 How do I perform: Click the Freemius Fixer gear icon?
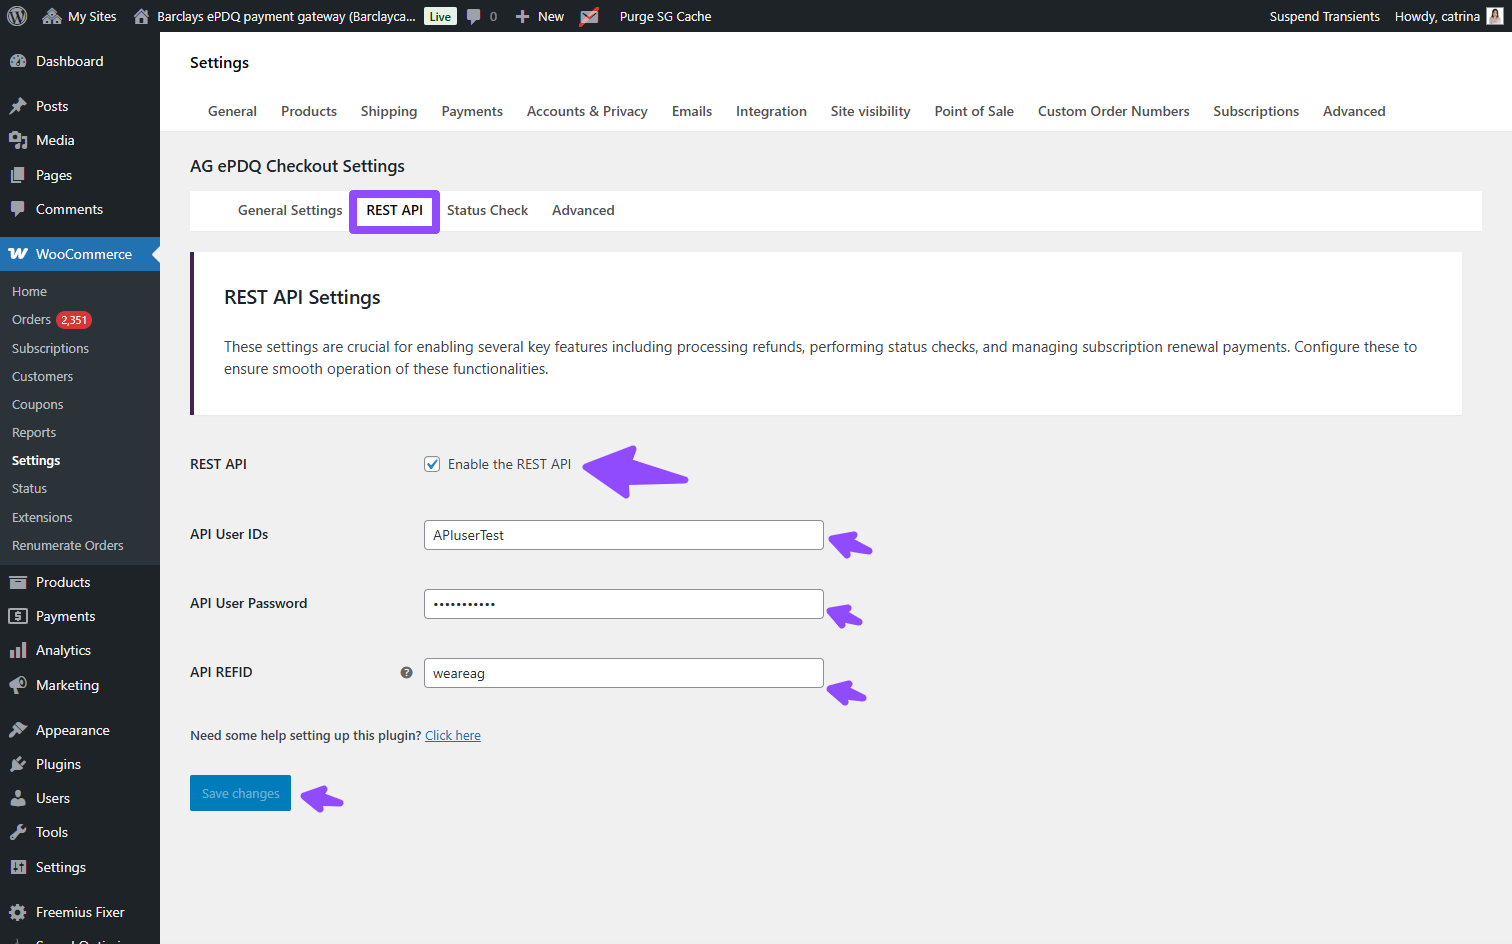(18, 912)
